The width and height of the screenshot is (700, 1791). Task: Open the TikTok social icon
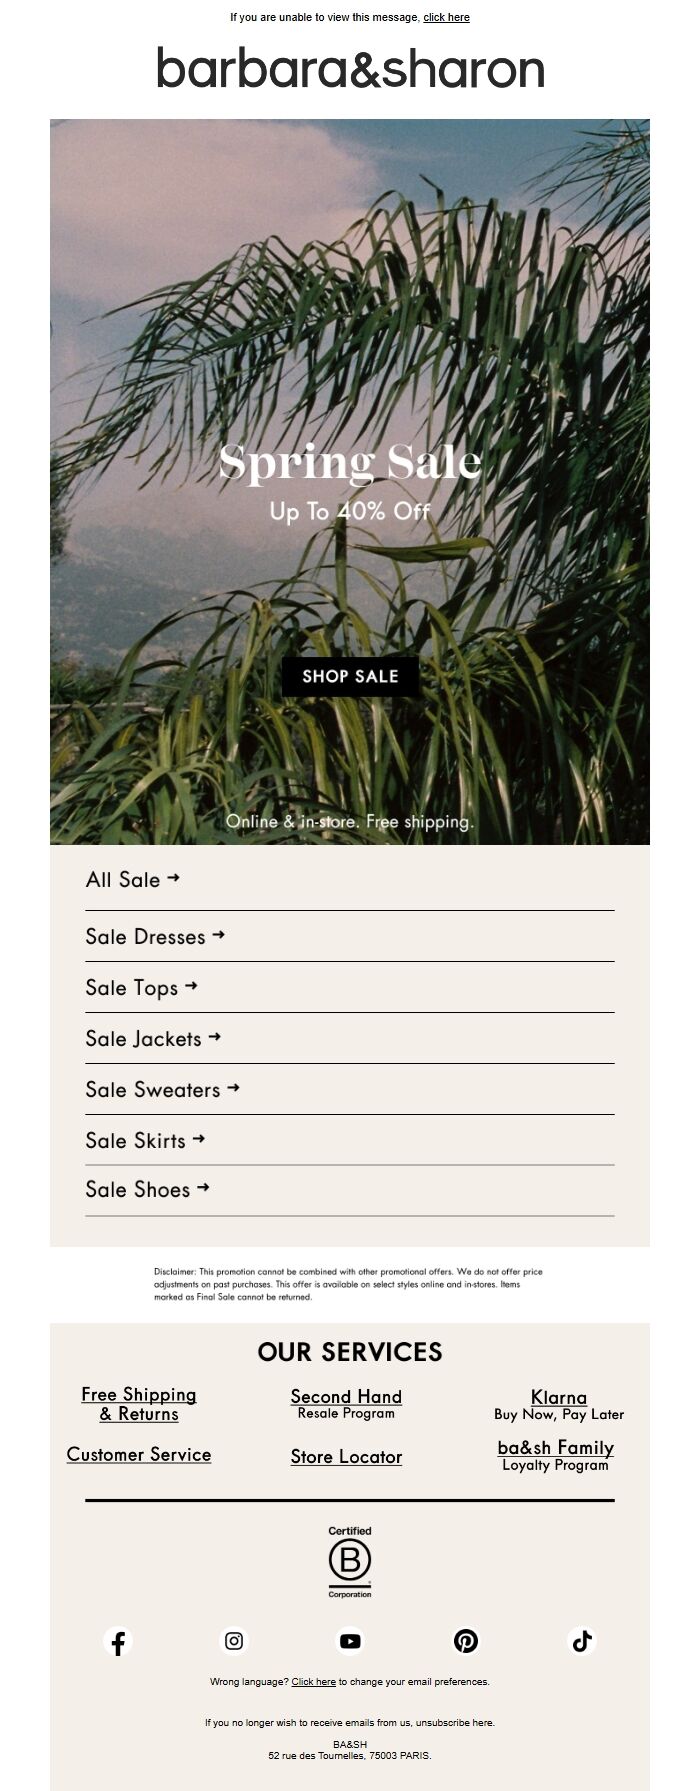click(581, 1641)
